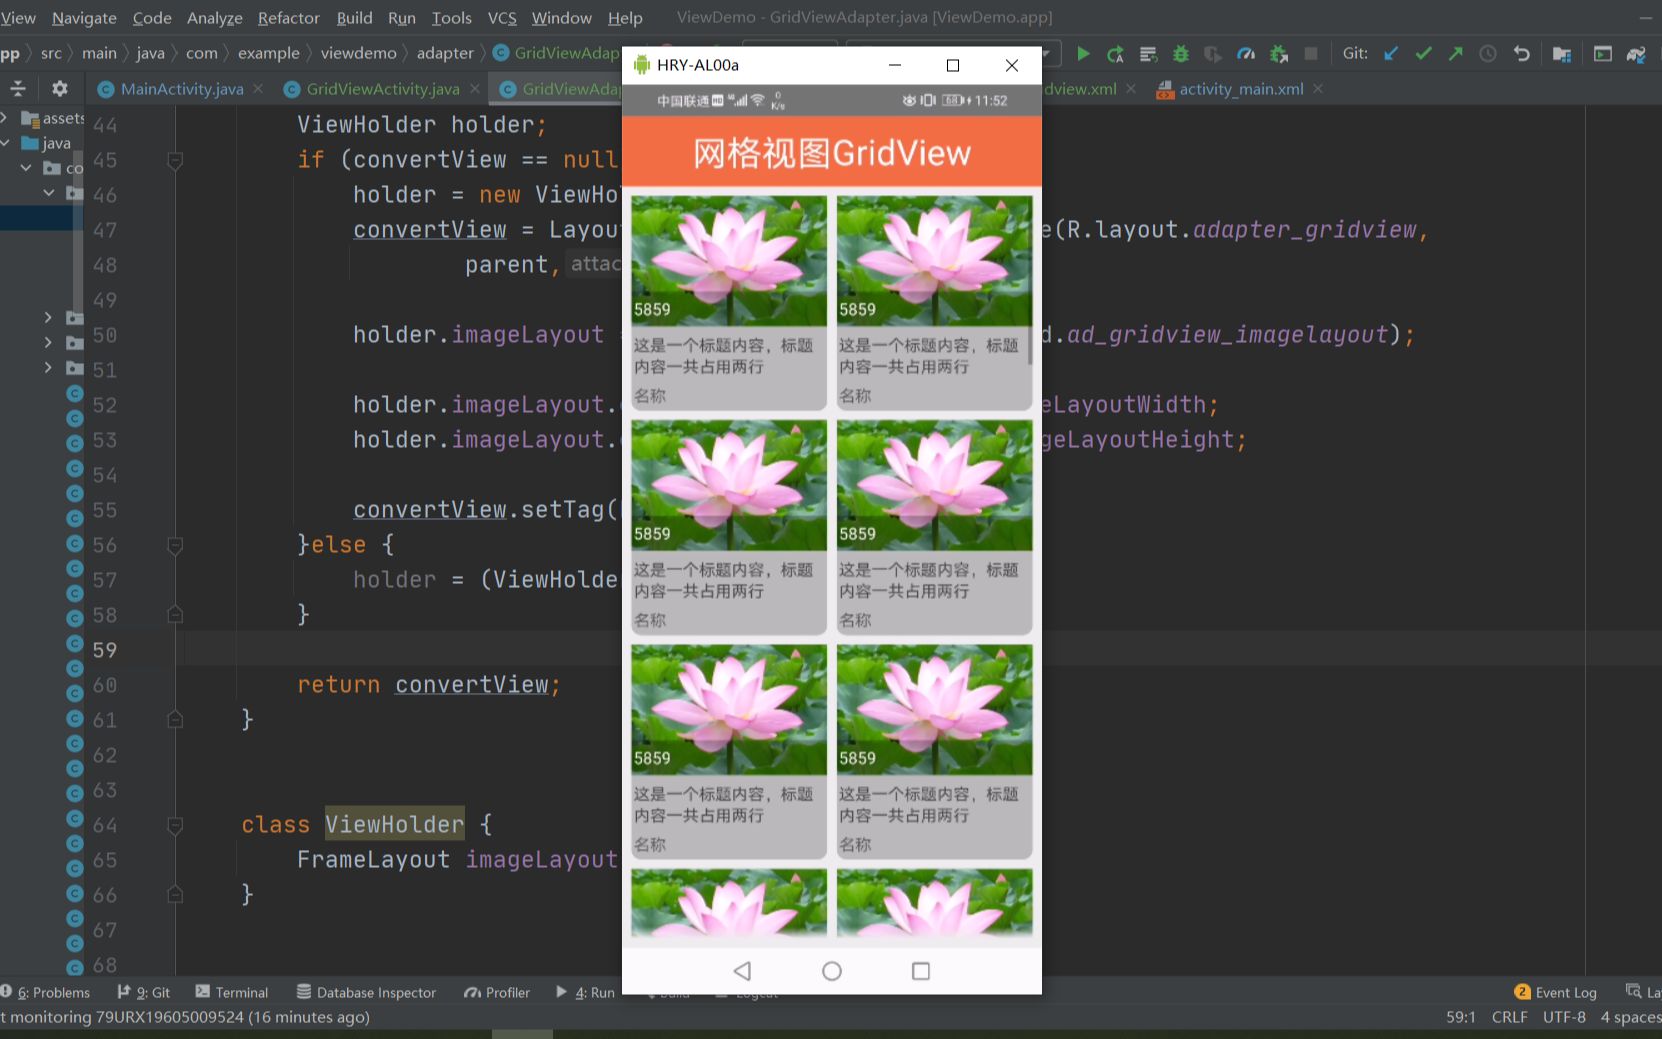Viewport: 1662px width, 1039px height.
Task: Run the app with the green play icon
Action: point(1083,53)
